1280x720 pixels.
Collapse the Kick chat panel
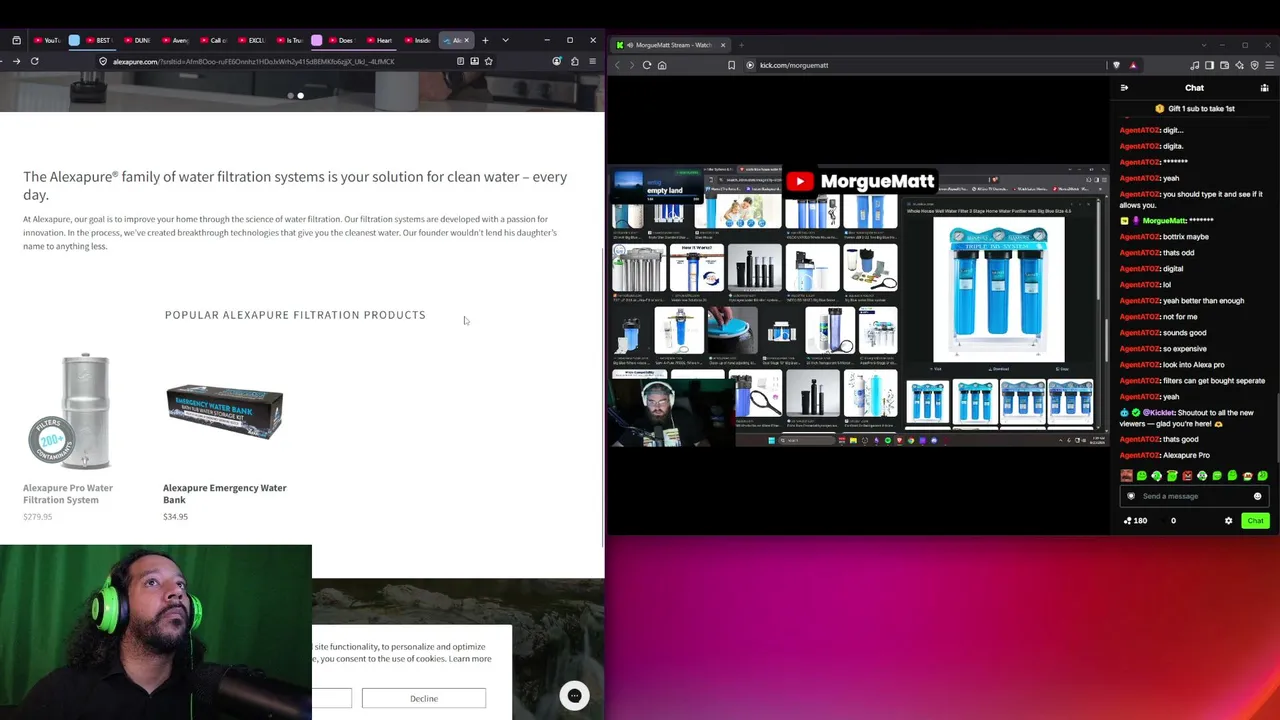[1124, 88]
